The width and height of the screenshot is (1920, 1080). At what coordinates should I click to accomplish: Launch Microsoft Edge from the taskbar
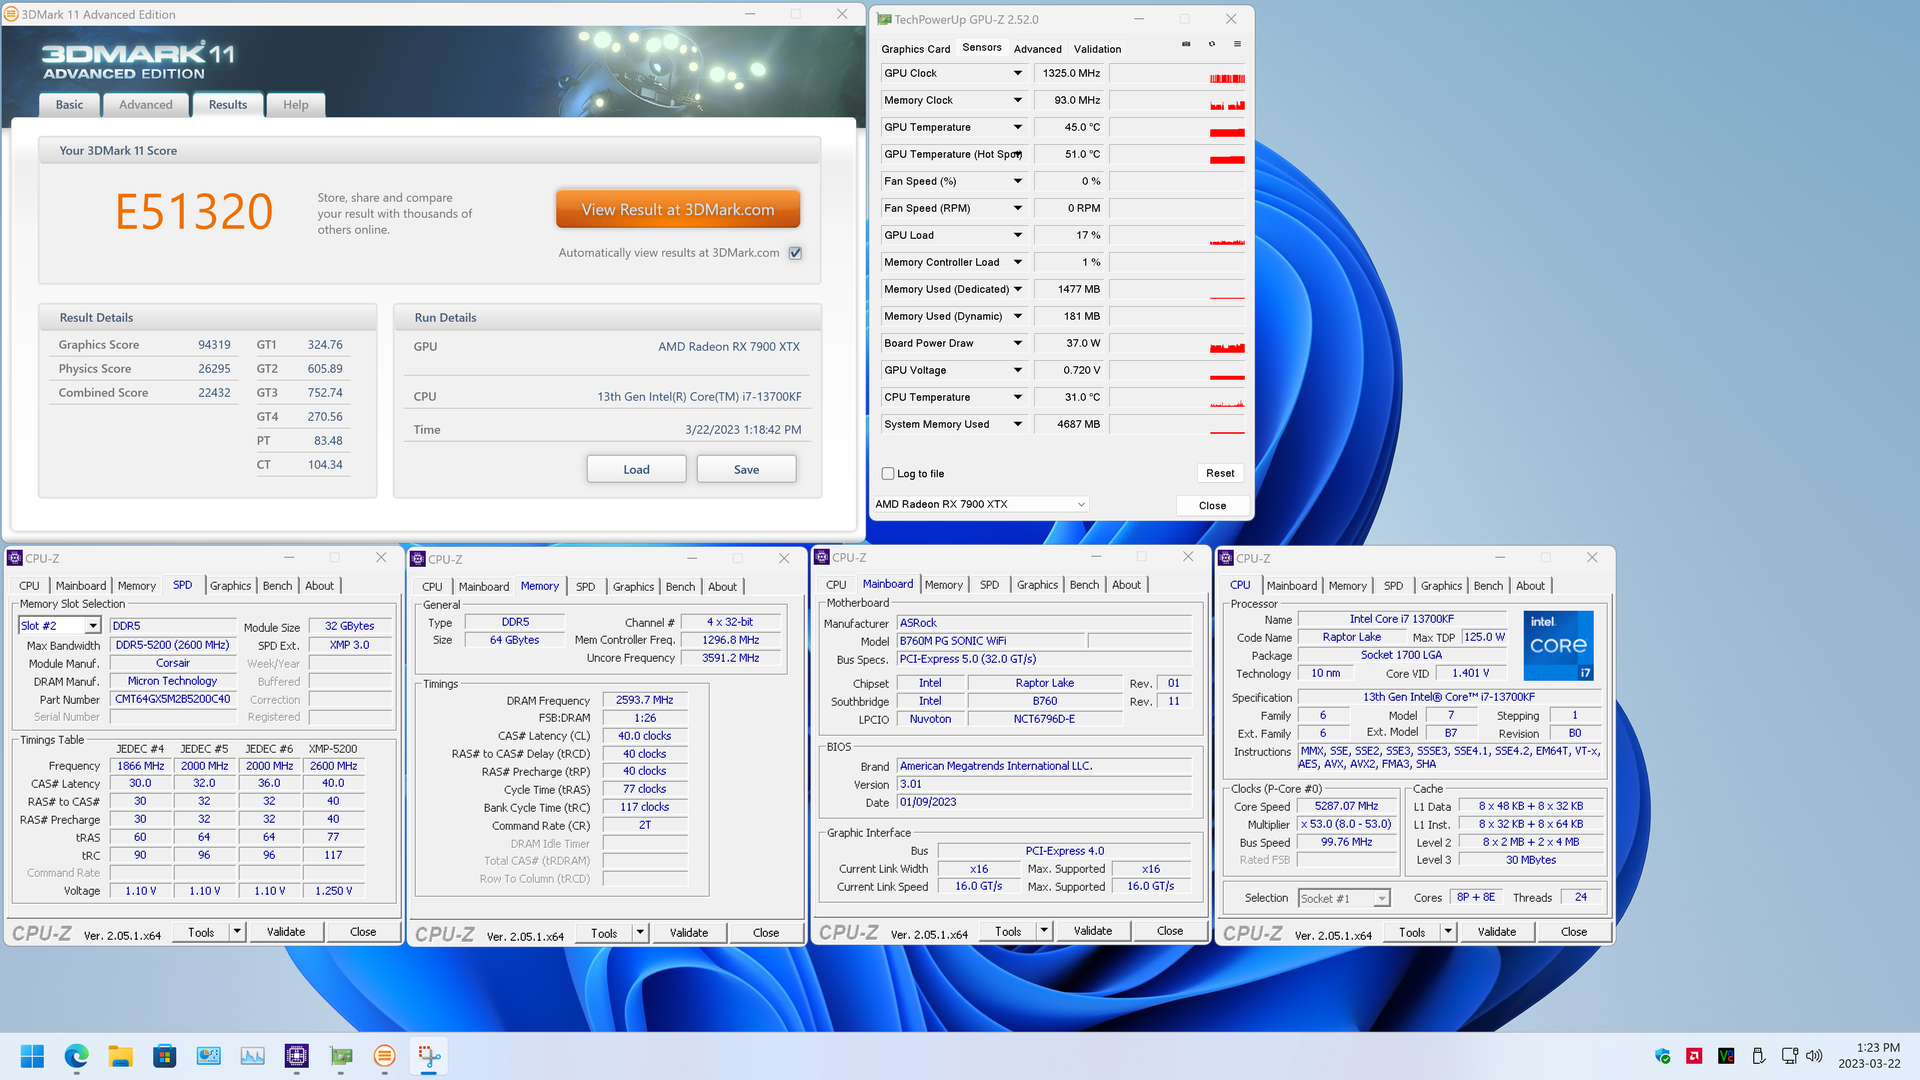click(76, 1056)
